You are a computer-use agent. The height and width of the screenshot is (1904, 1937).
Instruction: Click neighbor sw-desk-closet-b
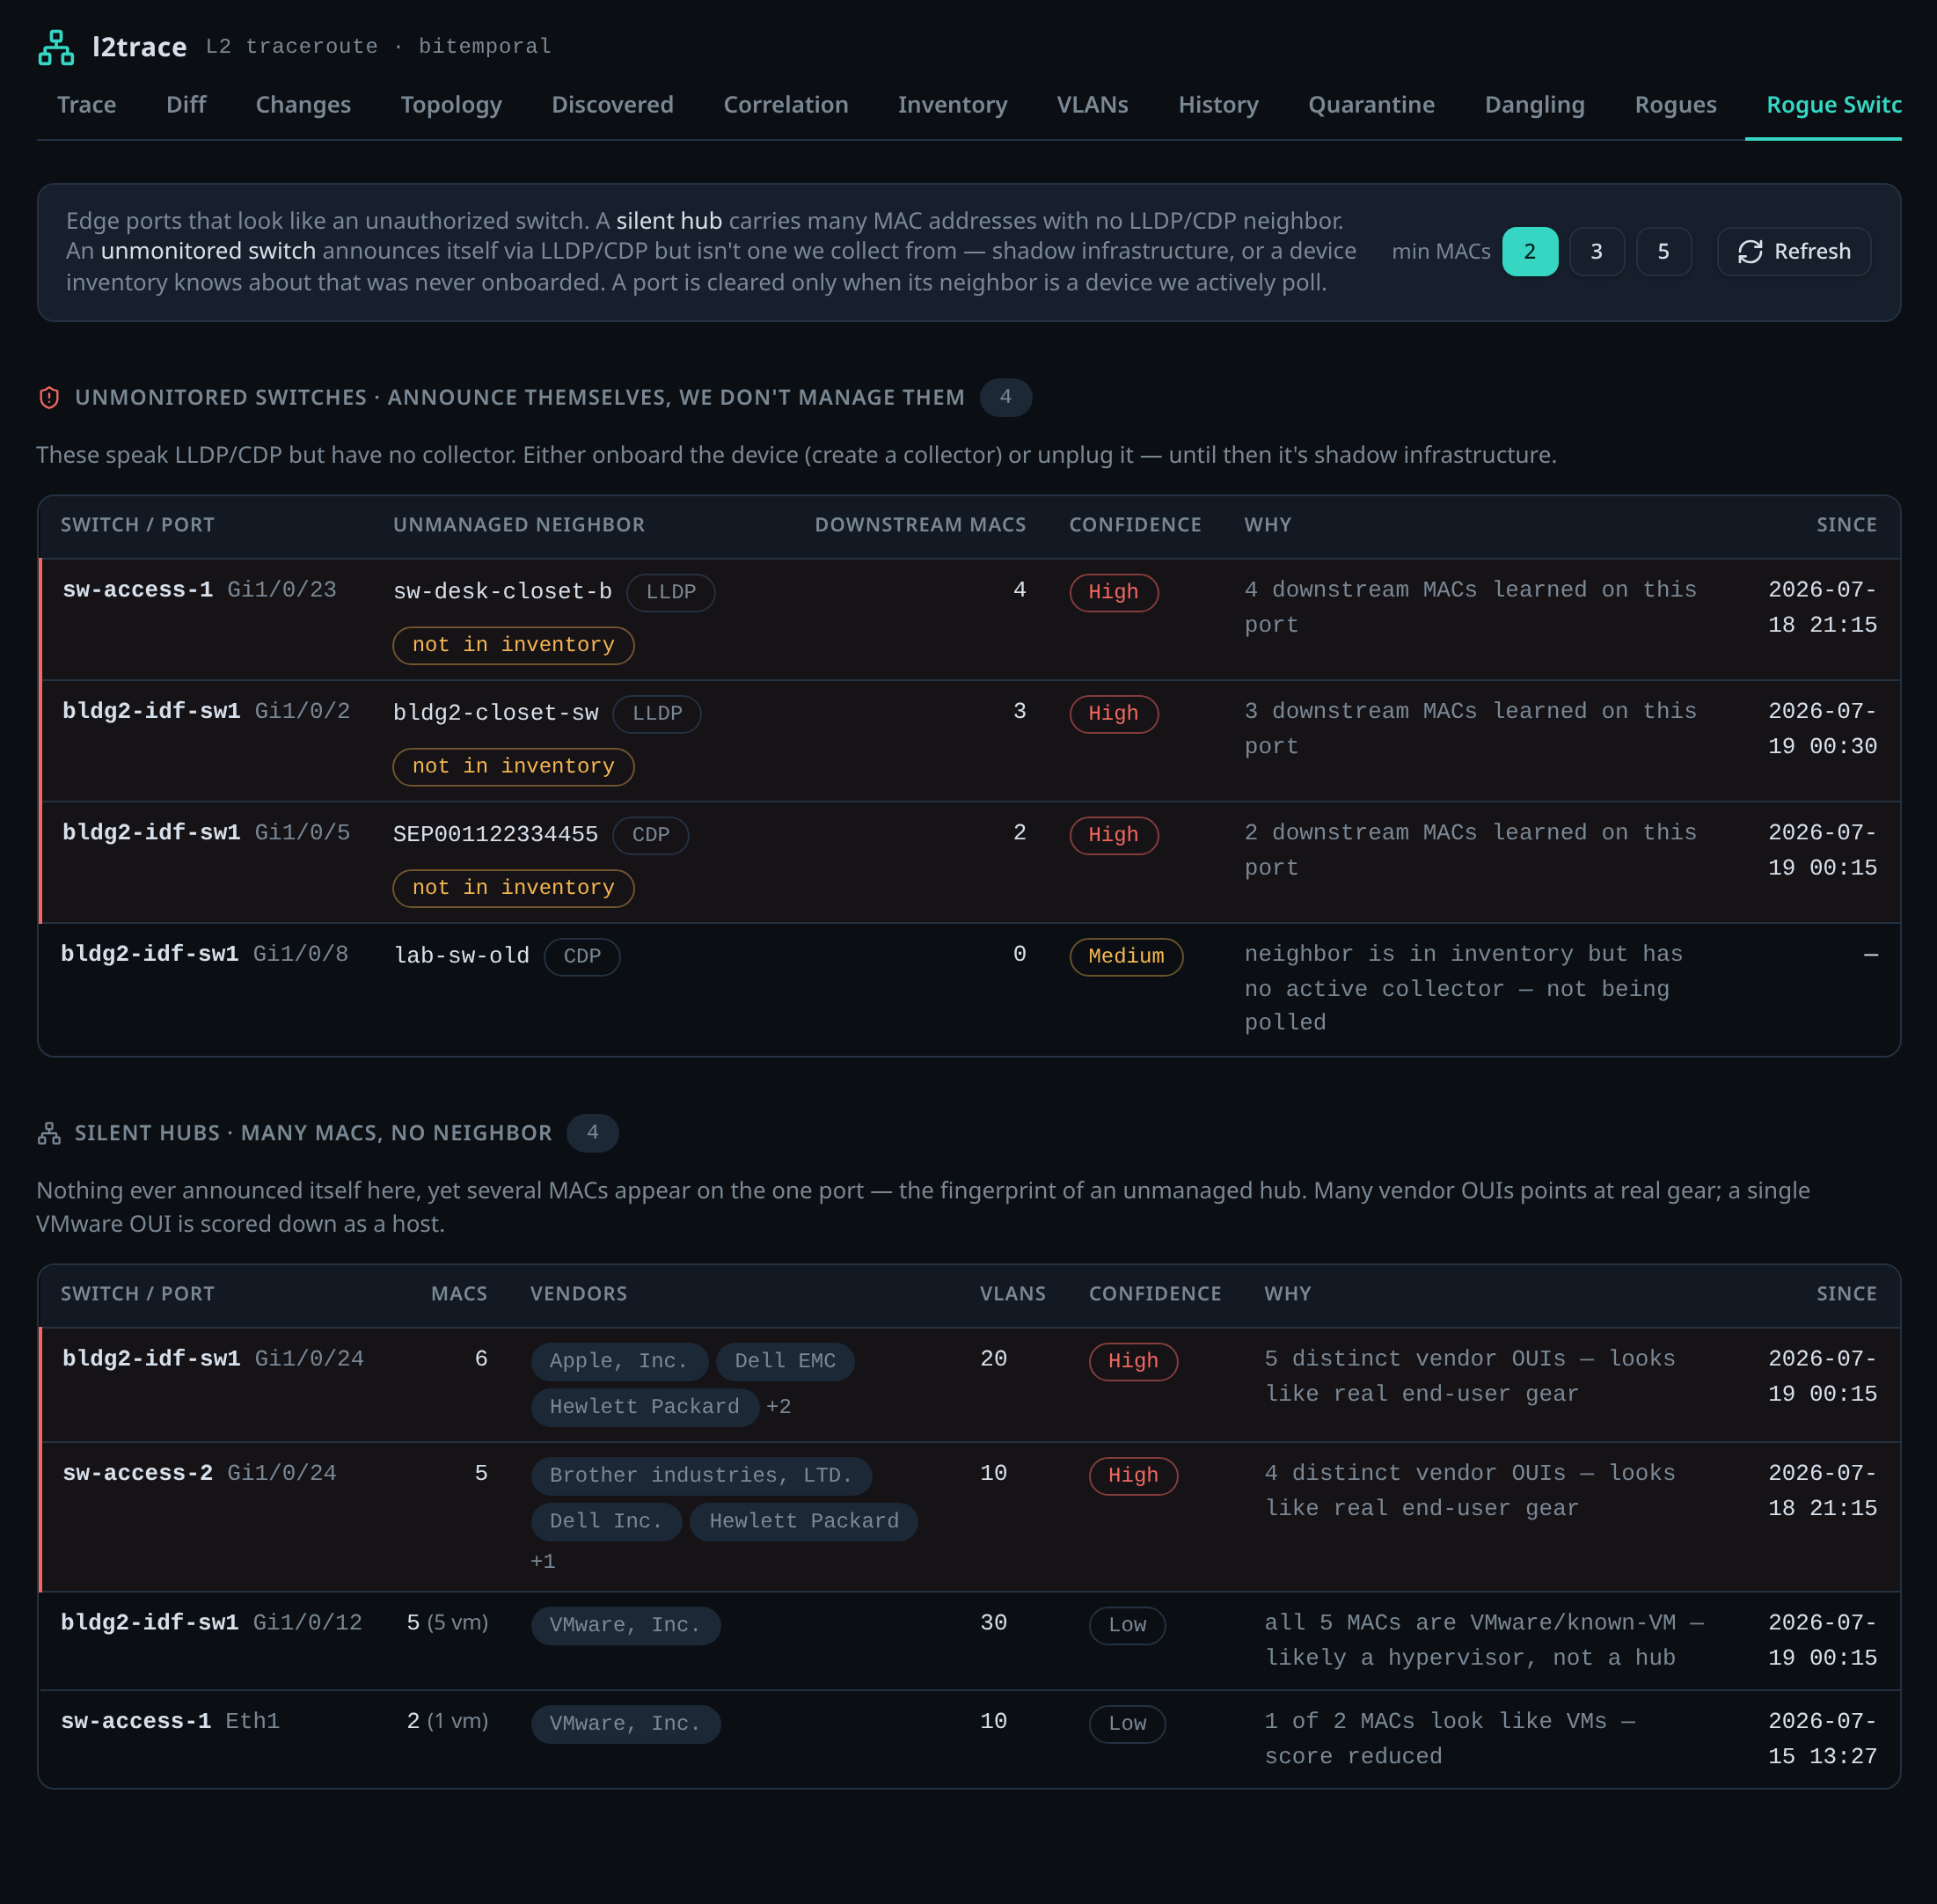point(503,592)
